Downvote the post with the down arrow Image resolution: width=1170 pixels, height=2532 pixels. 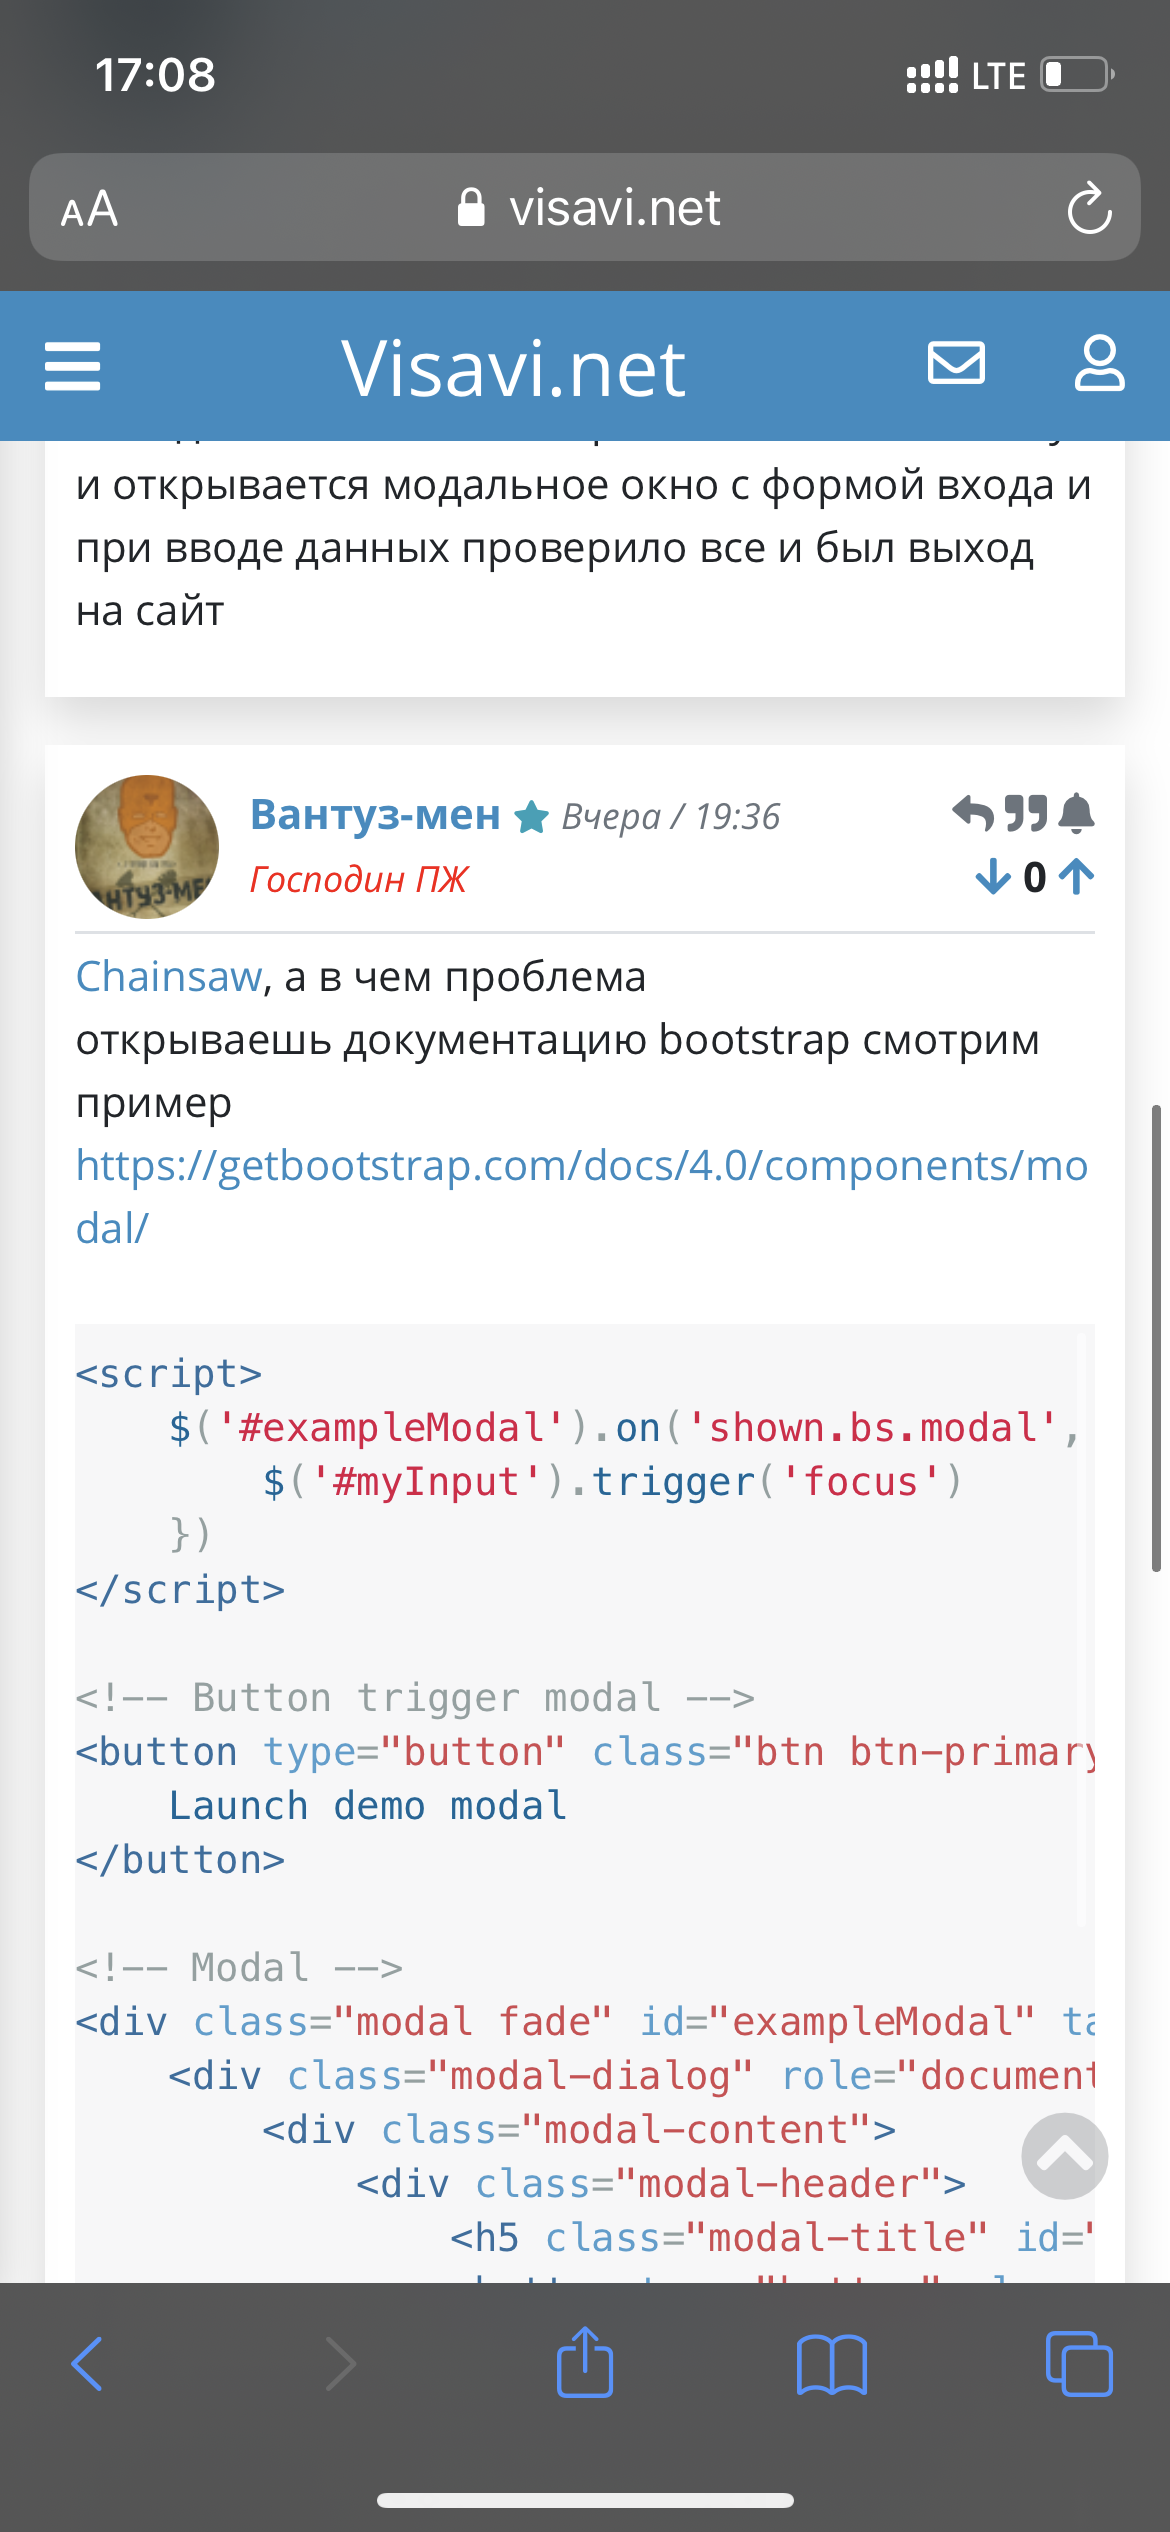tap(992, 877)
